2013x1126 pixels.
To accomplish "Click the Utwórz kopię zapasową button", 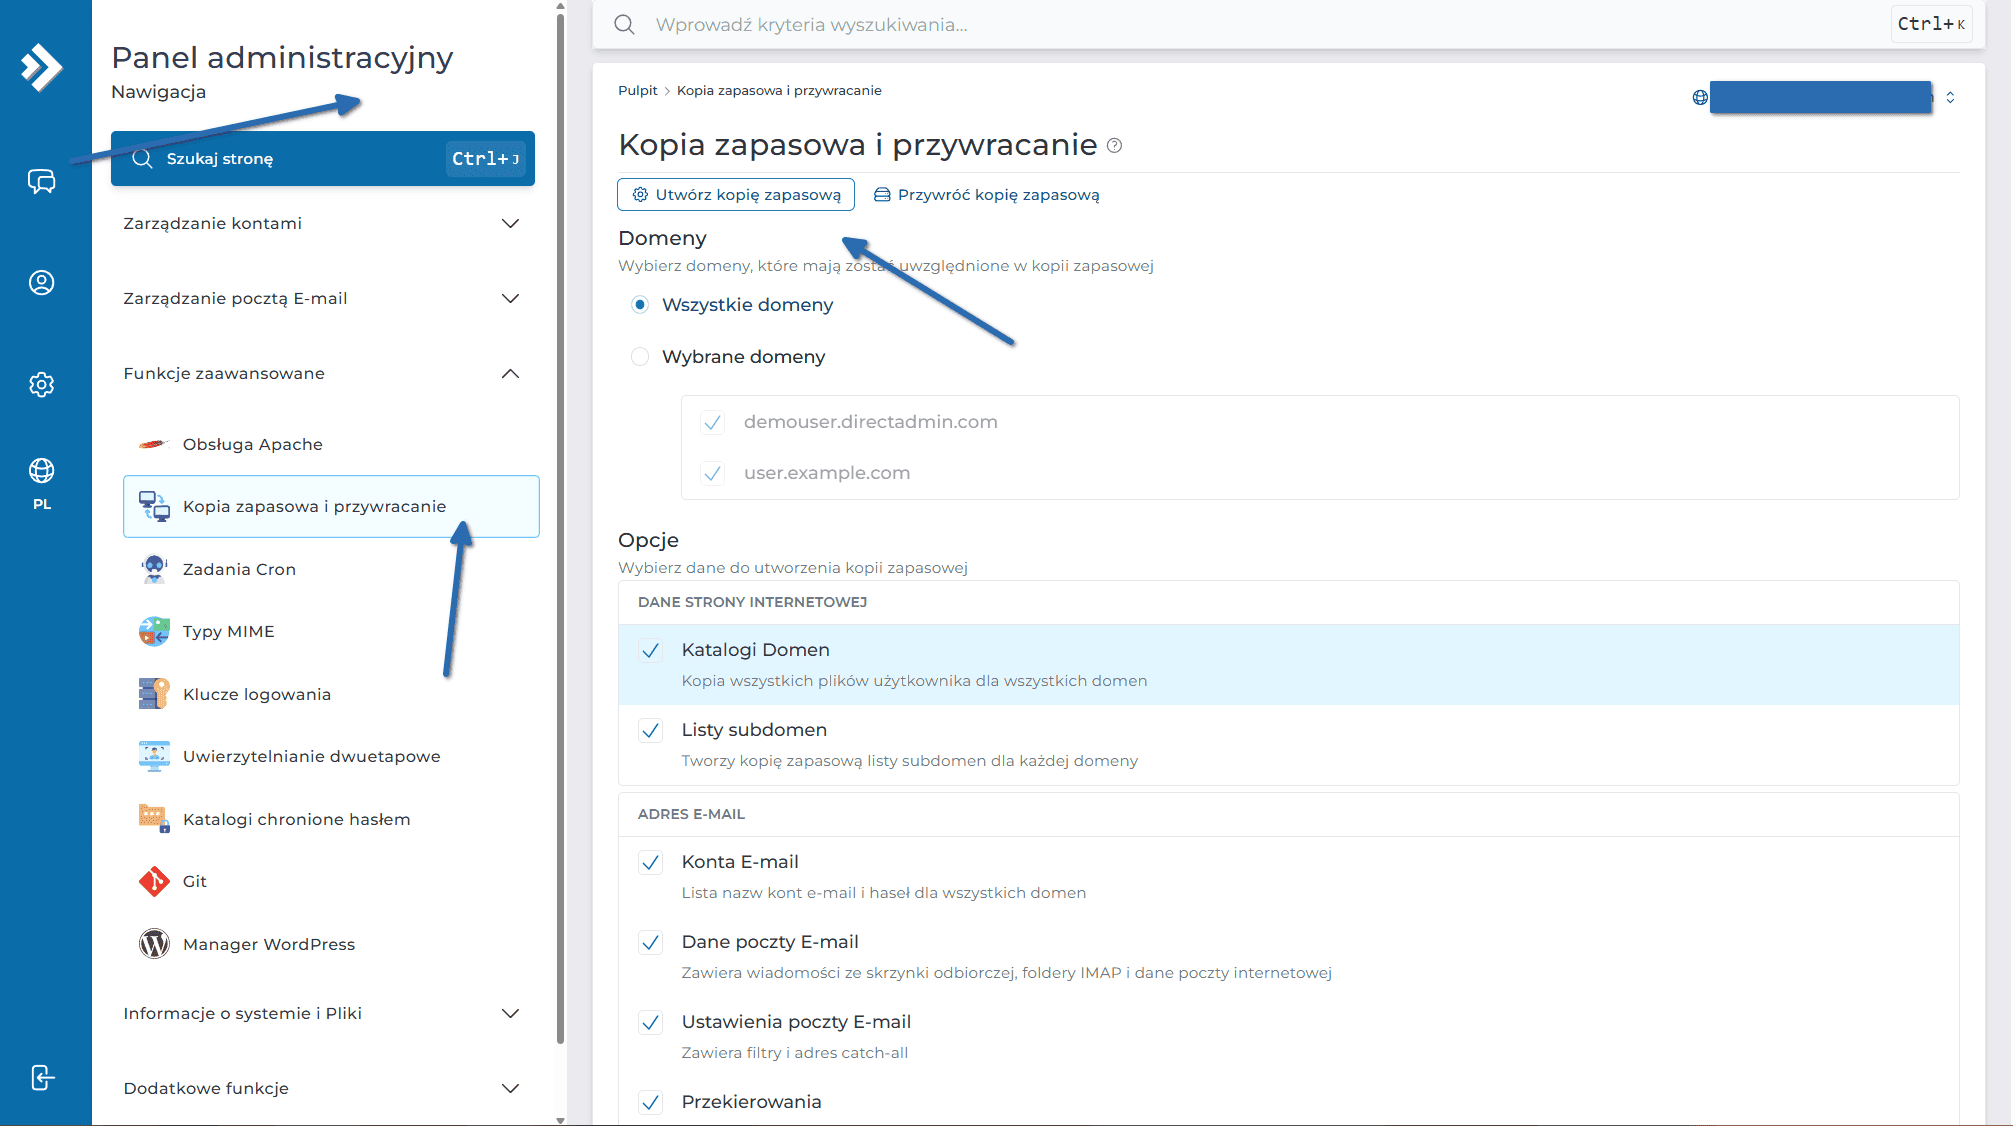I will [x=736, y=195].
